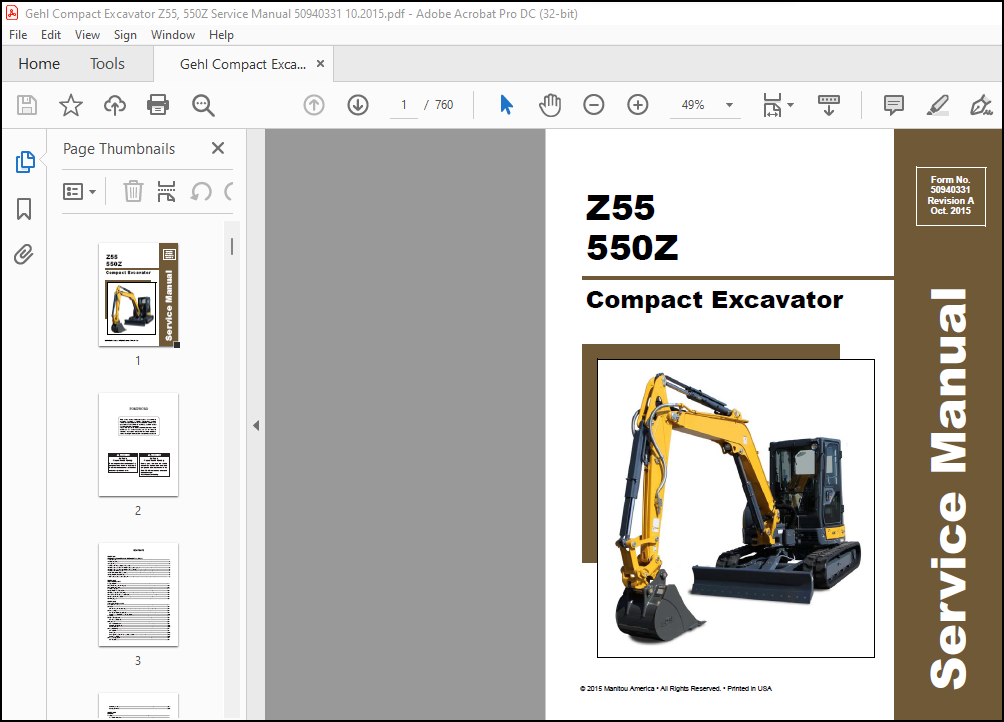Open the sign document pen tool
1004x722 pixels.
coord(981,105)
